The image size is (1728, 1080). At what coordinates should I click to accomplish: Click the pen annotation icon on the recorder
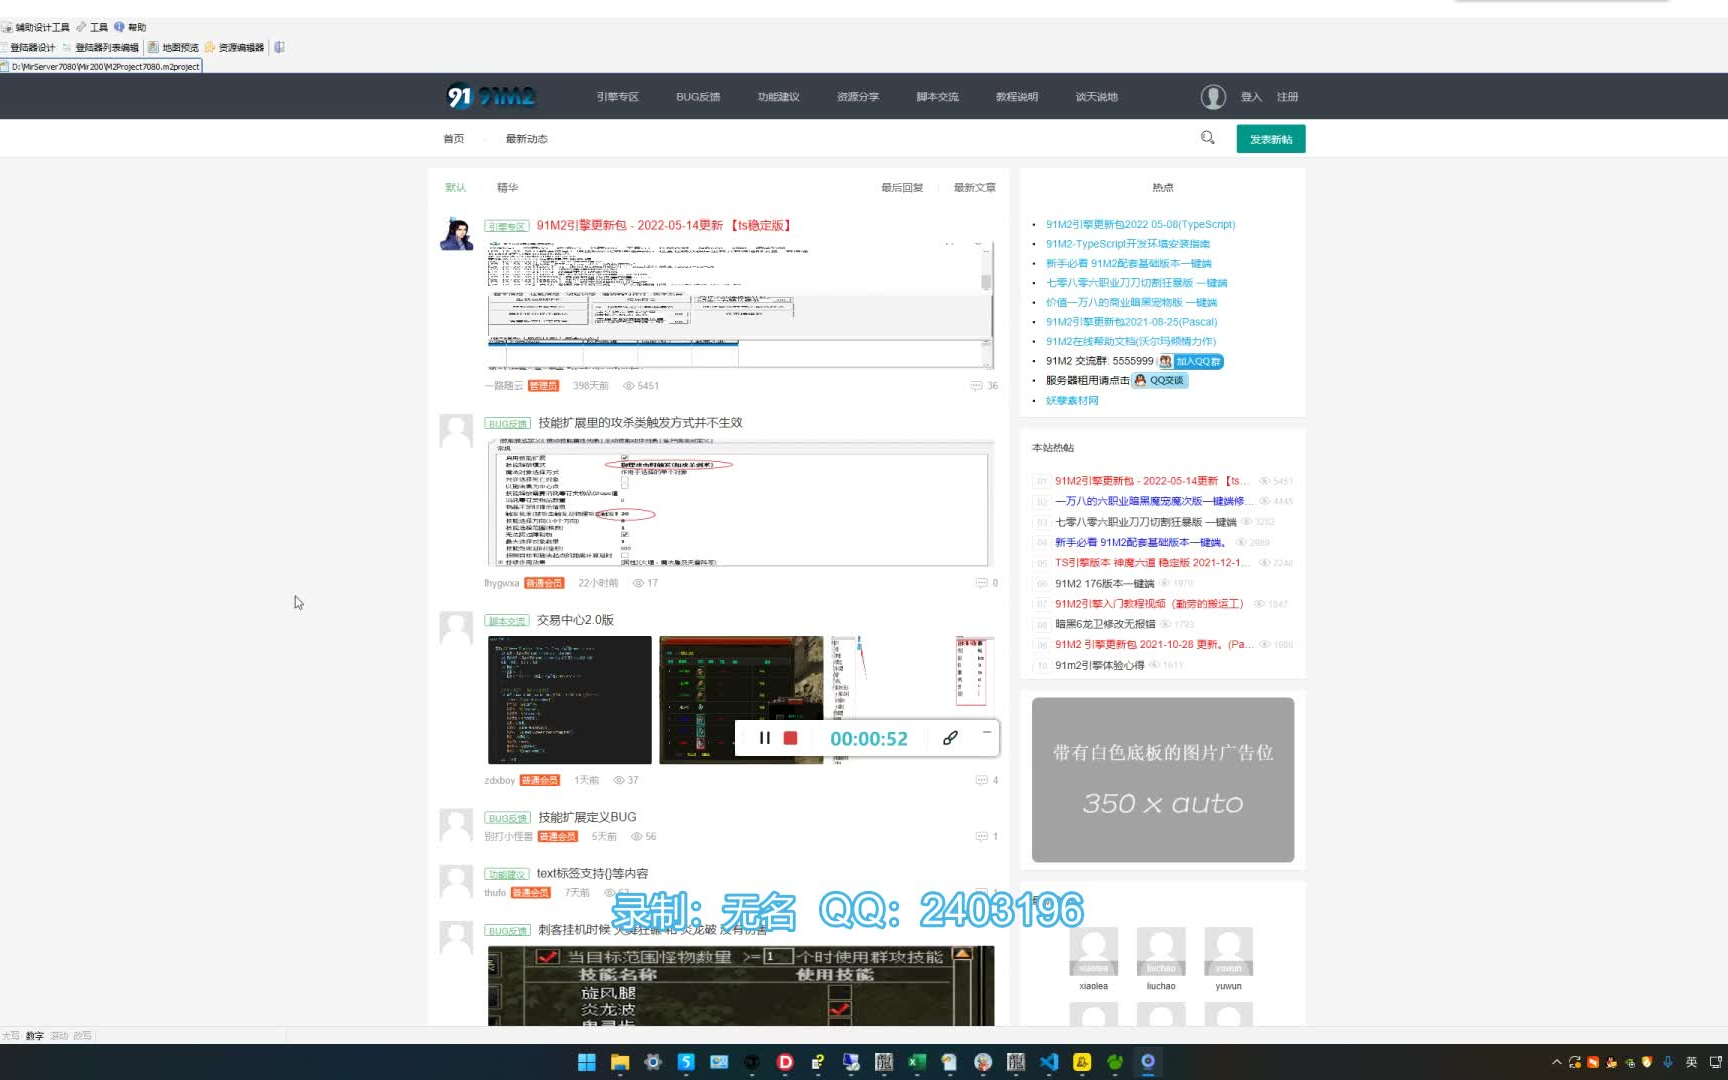click(950, 738)
